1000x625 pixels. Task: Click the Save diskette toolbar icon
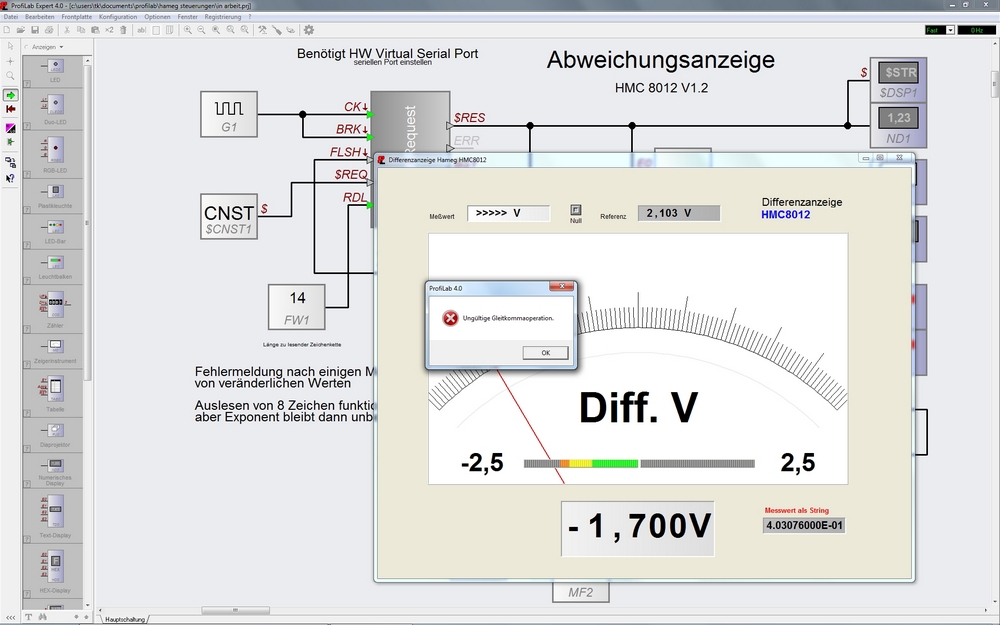pyautogui.click(x=35, y=30)
